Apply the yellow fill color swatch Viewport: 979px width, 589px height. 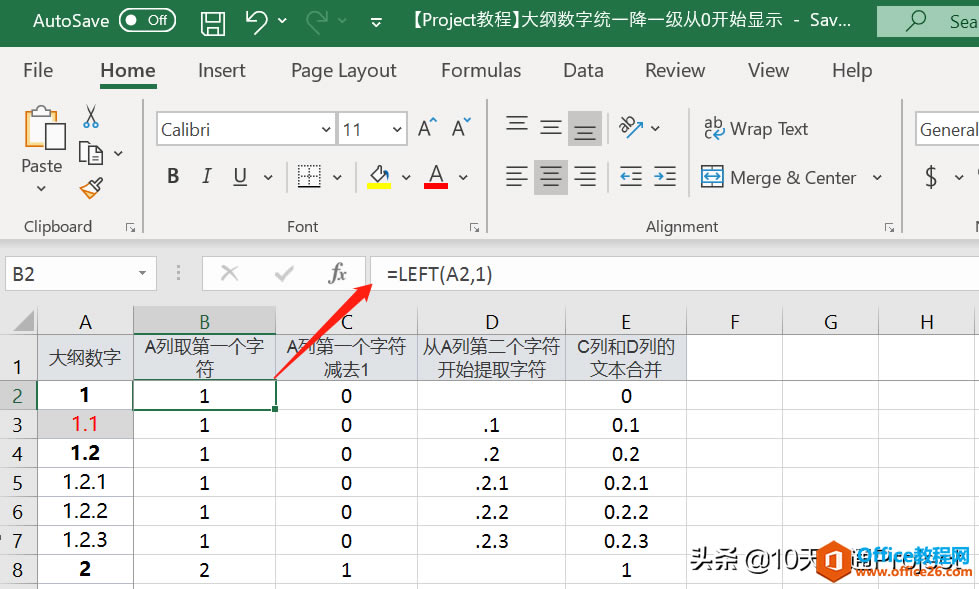click(378, 177)
